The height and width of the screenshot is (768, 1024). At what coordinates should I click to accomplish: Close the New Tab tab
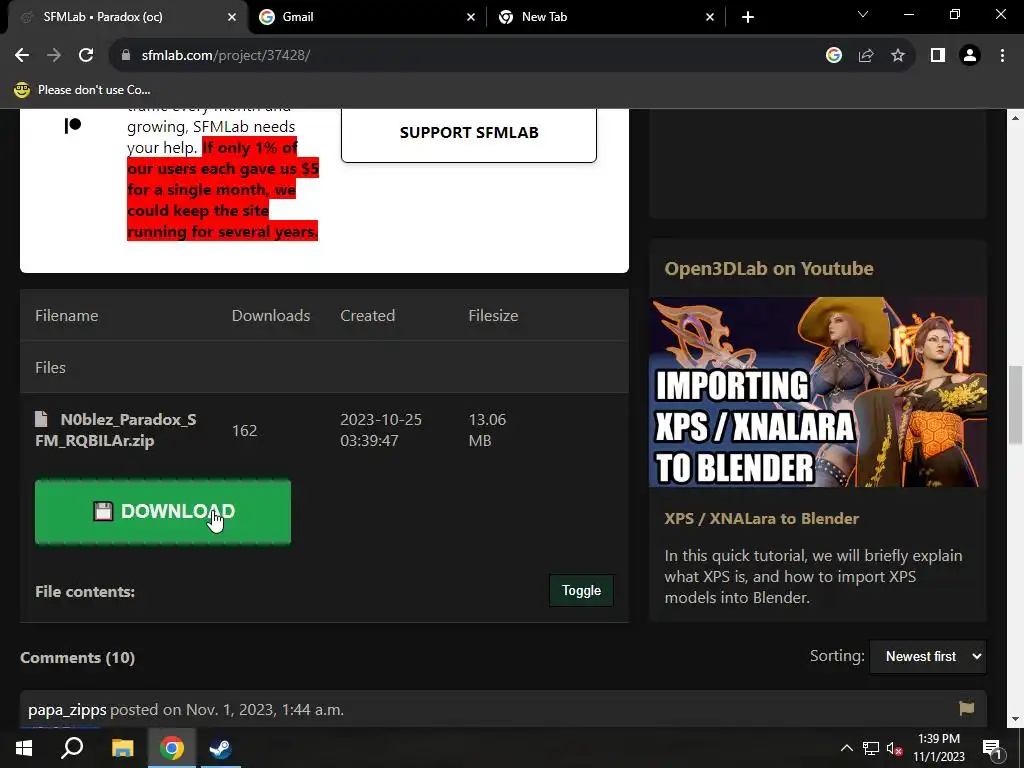click(710, 17)
